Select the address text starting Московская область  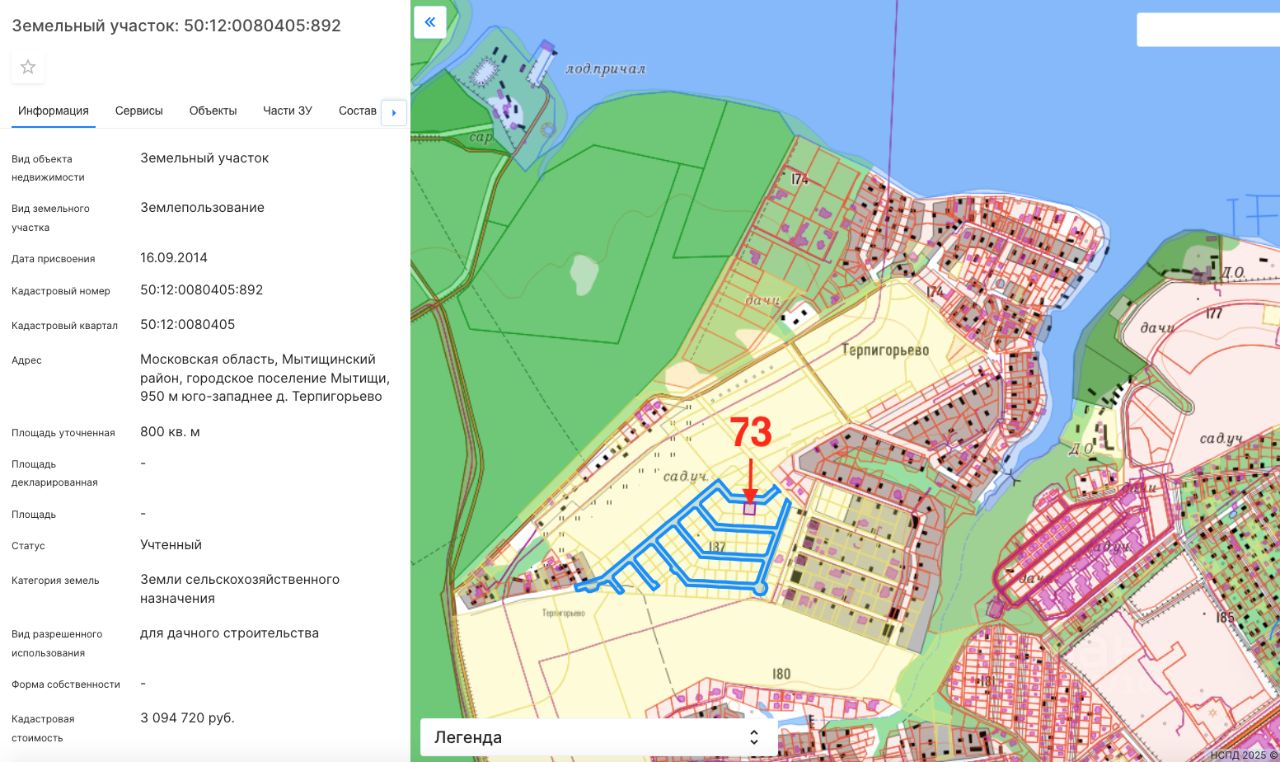[265, 378]
